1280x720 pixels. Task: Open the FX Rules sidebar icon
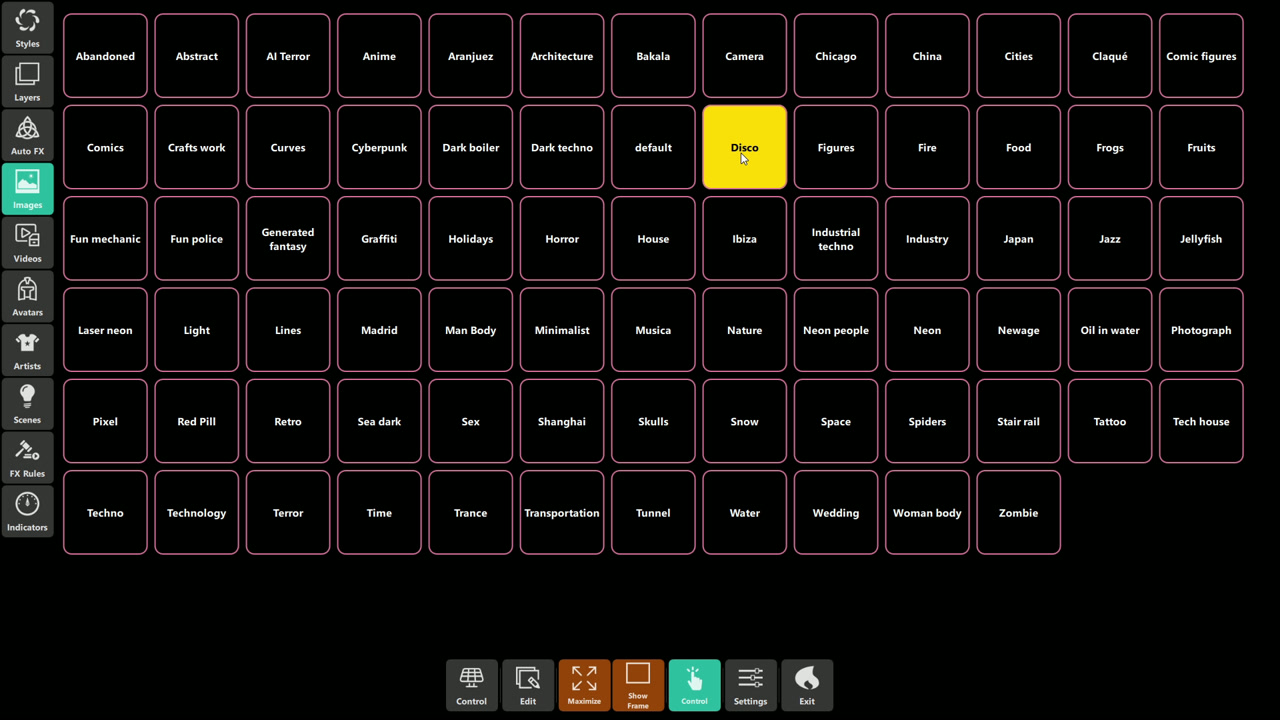[27, 458]
